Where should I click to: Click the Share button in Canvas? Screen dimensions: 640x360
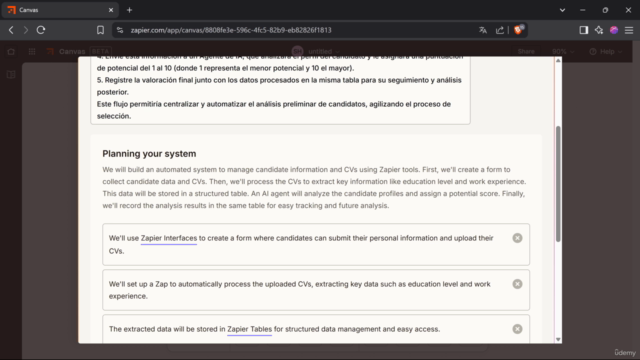[526, 51]
